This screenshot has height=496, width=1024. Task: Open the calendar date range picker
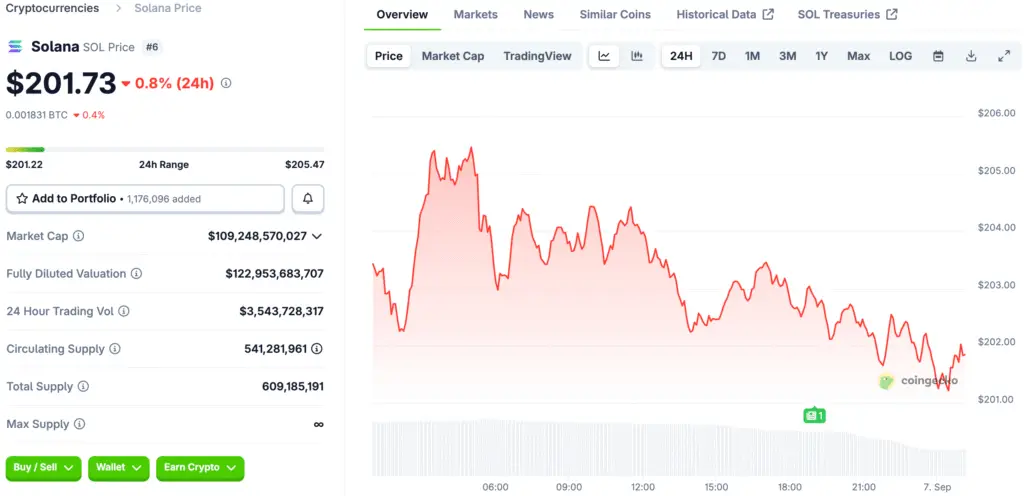938,56
